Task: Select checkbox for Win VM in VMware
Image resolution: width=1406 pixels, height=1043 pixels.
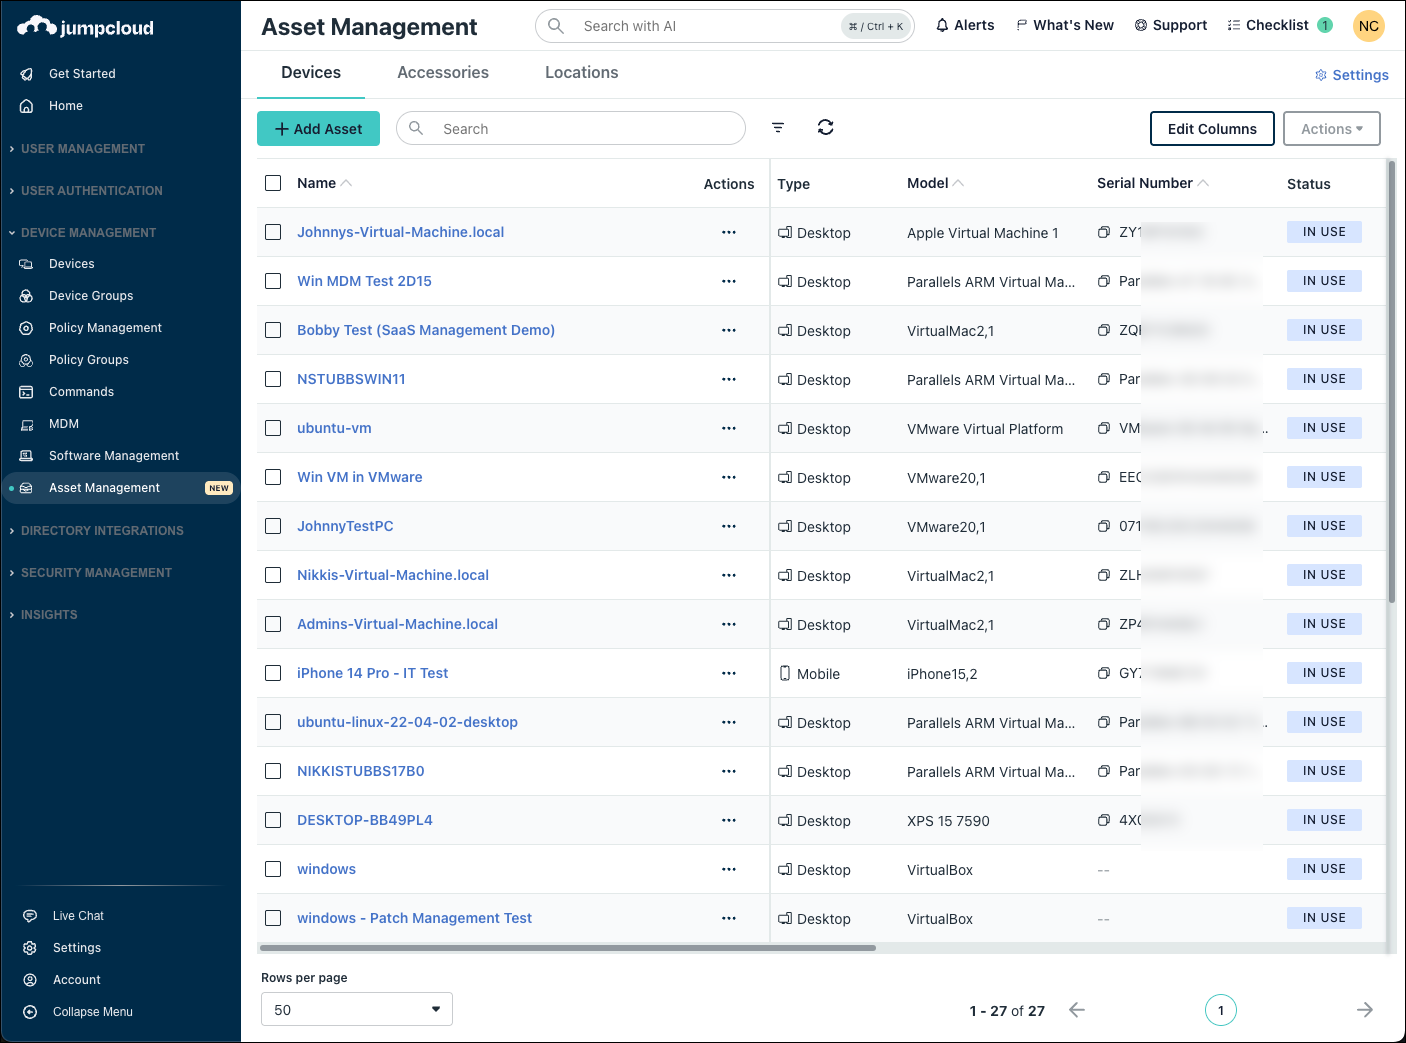Action: click(x=273, y=477)
